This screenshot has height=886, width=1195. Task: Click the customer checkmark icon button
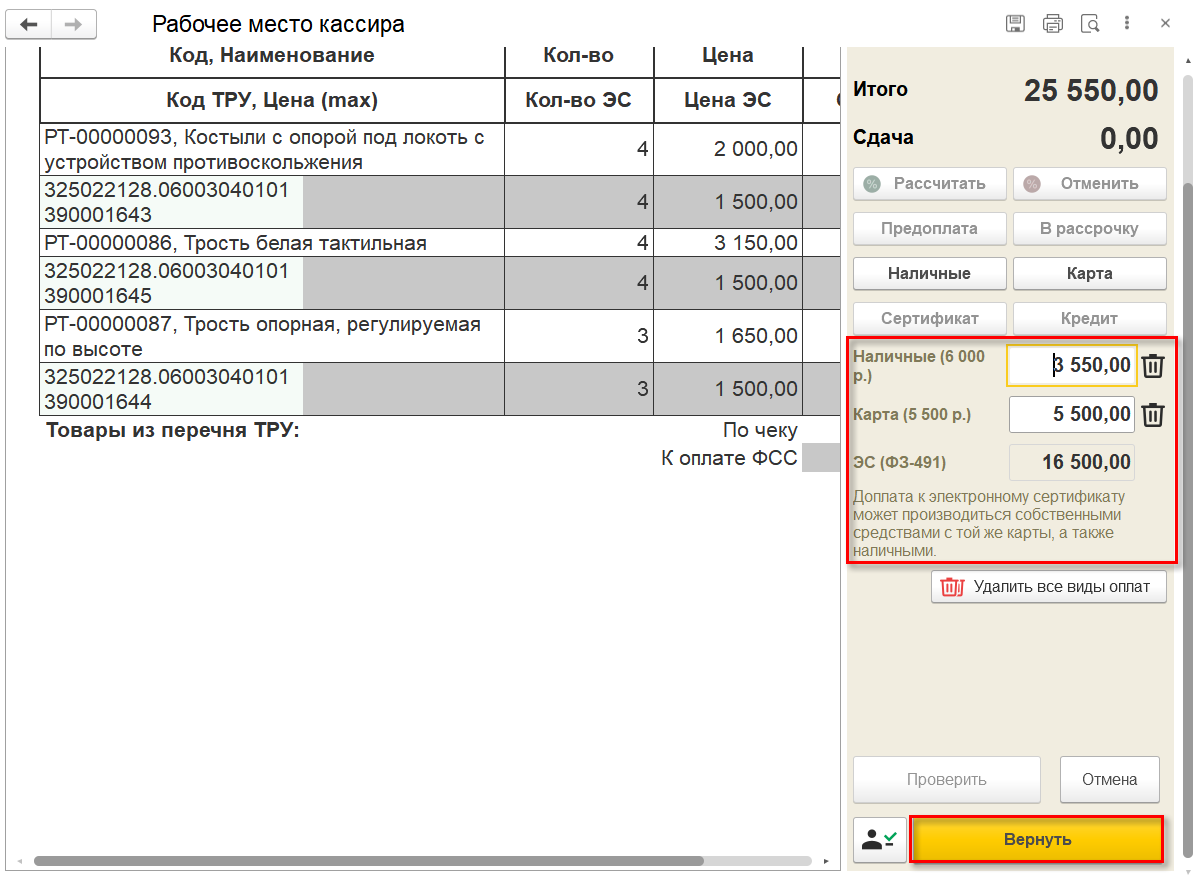879,840
